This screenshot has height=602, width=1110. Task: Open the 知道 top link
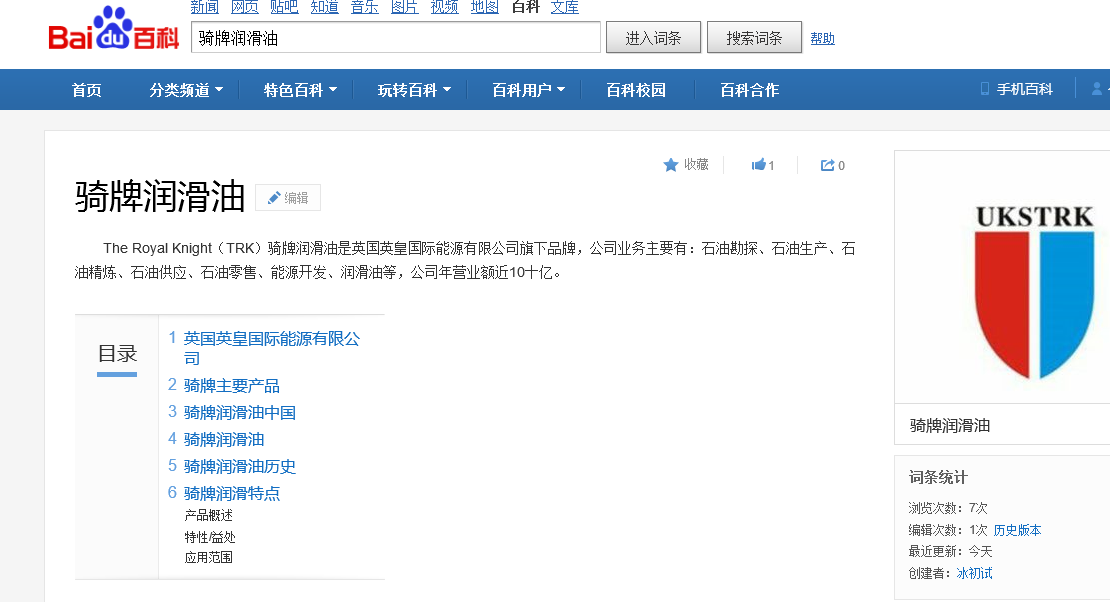[x=325, y=7]
